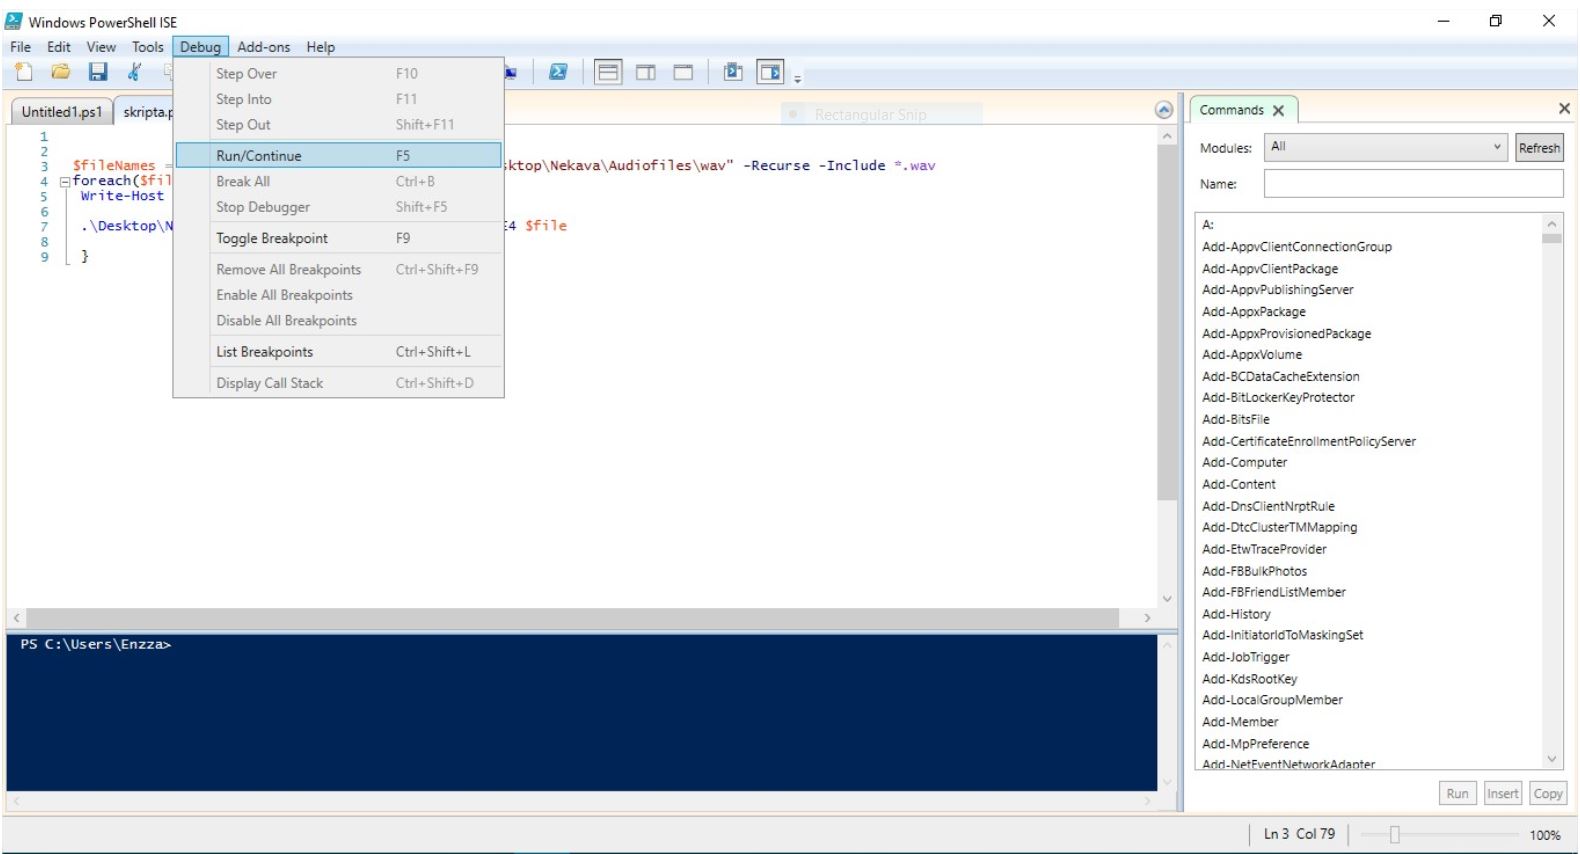Viewport: 1580px width, 854px height.
Task: Select Add-AppxPackage in the command list
Action: coord(1254,312)
